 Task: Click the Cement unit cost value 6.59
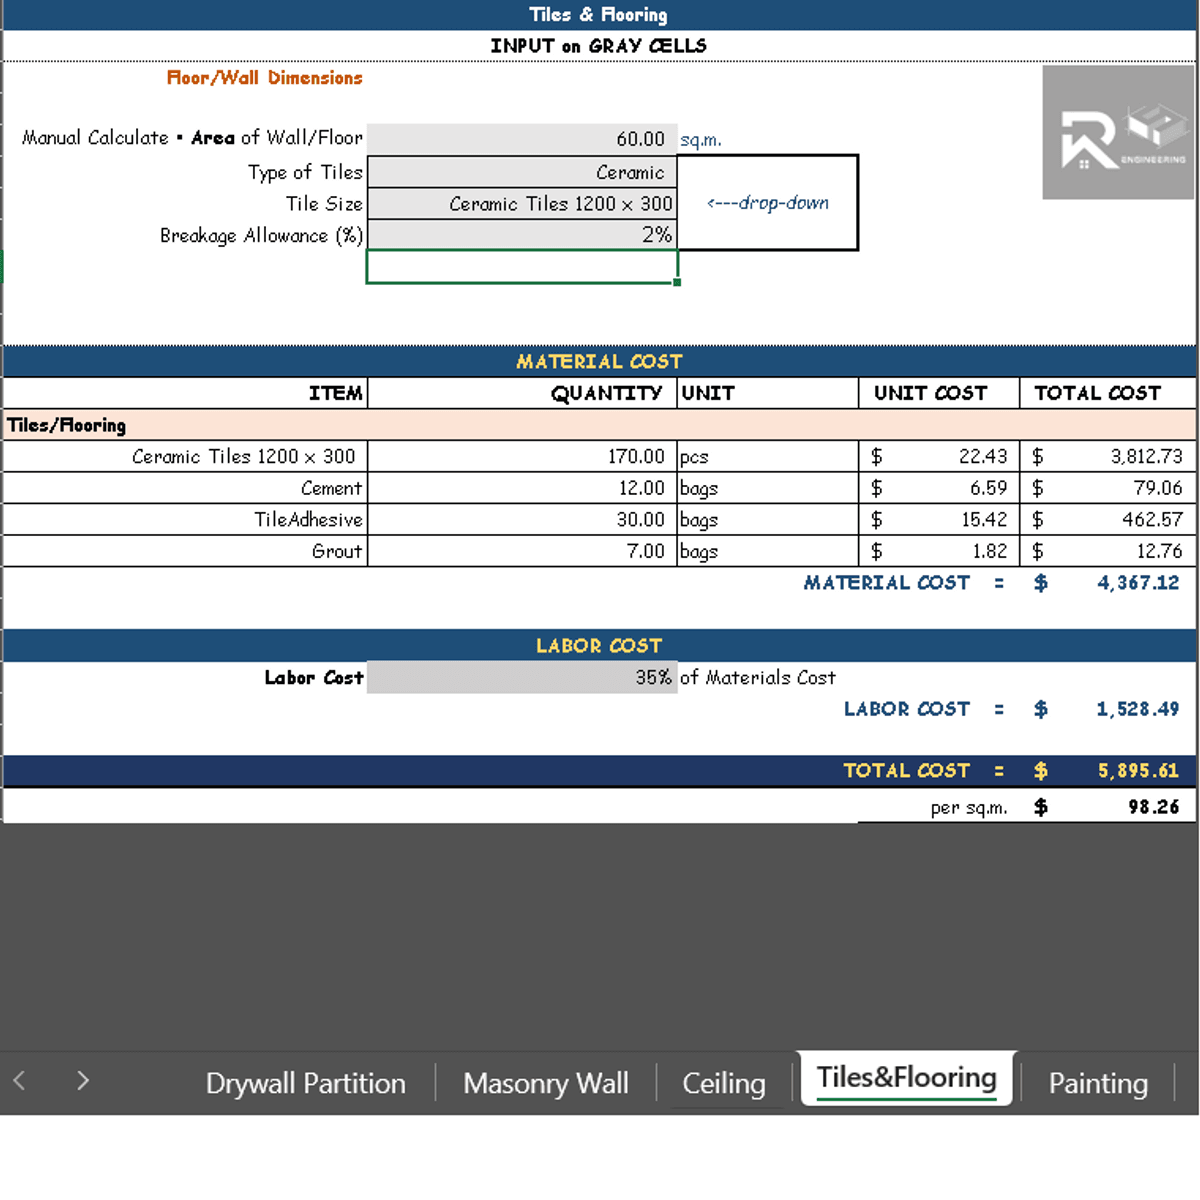(938, 488)
